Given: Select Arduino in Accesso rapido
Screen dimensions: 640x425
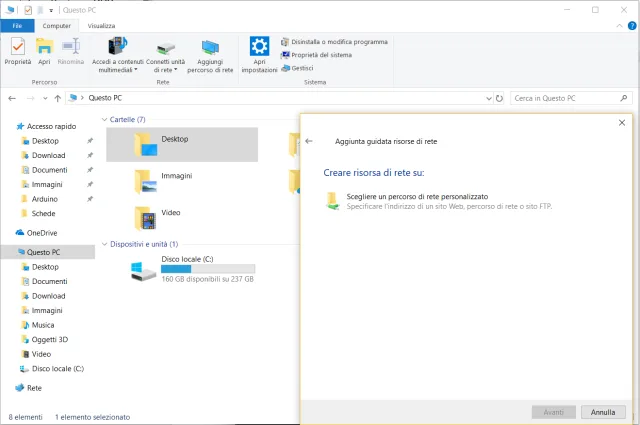Looking at the screenshot, I should point(40,199).
